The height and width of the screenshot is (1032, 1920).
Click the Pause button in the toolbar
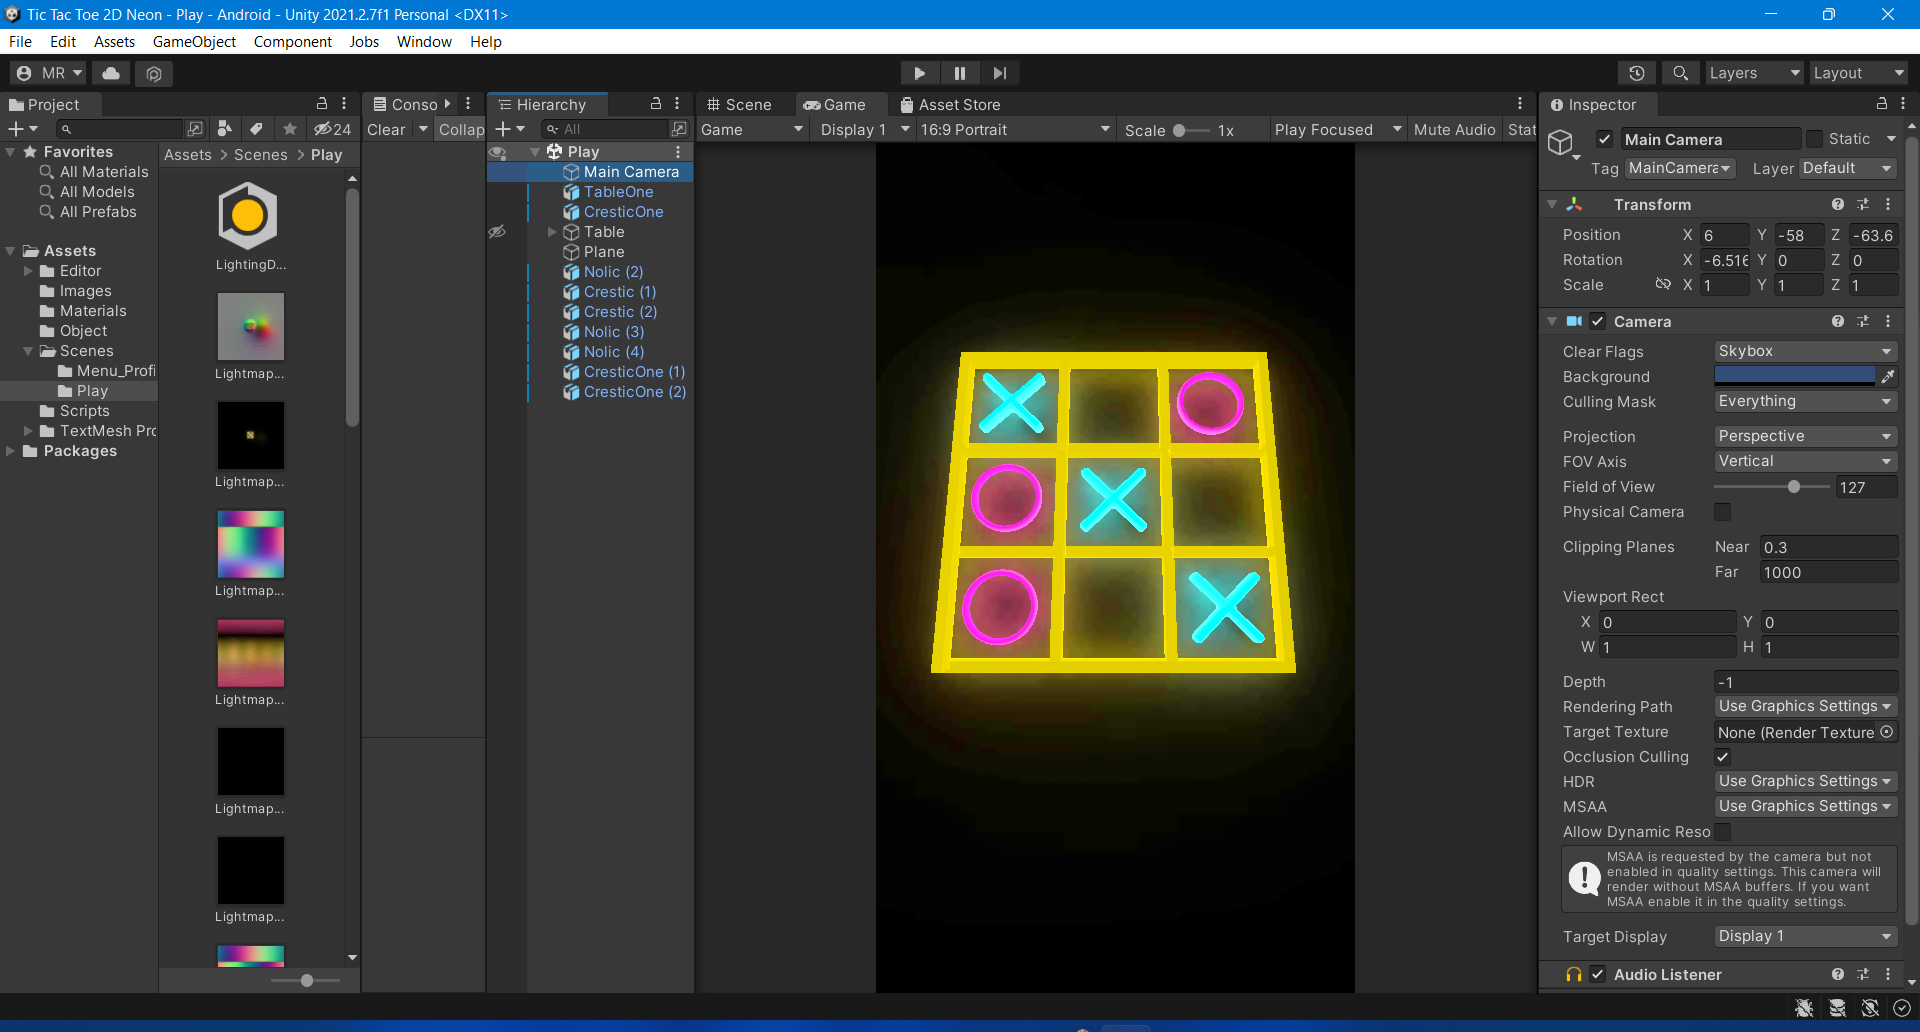coord(959,73)
